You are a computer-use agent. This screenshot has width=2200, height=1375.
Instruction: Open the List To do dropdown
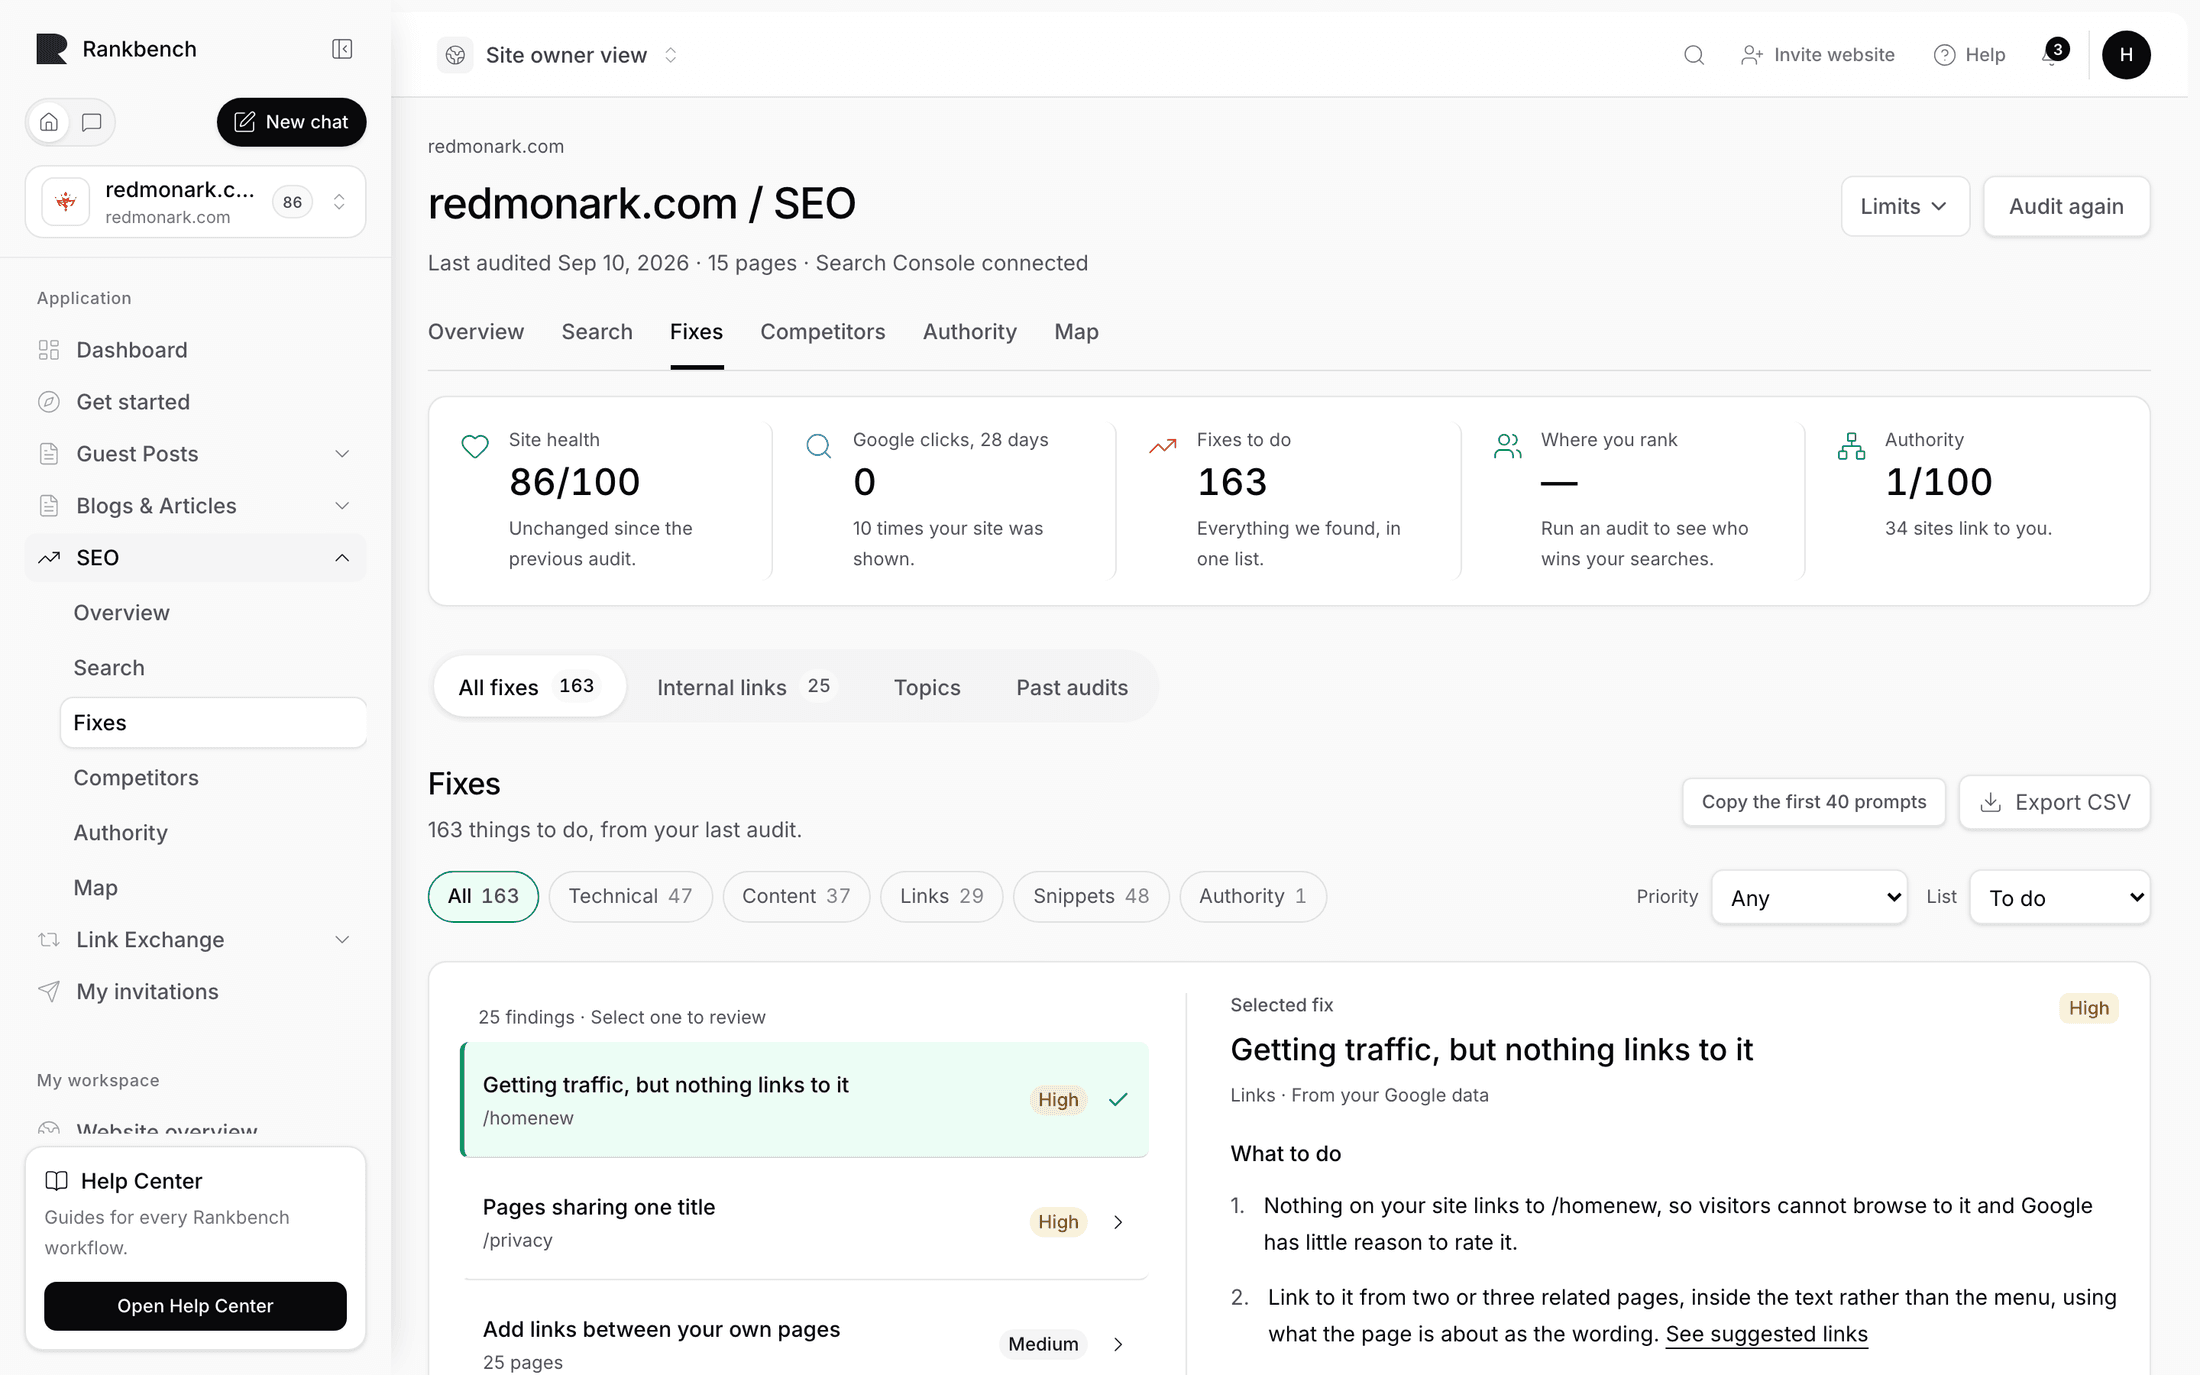(2059, 897)
